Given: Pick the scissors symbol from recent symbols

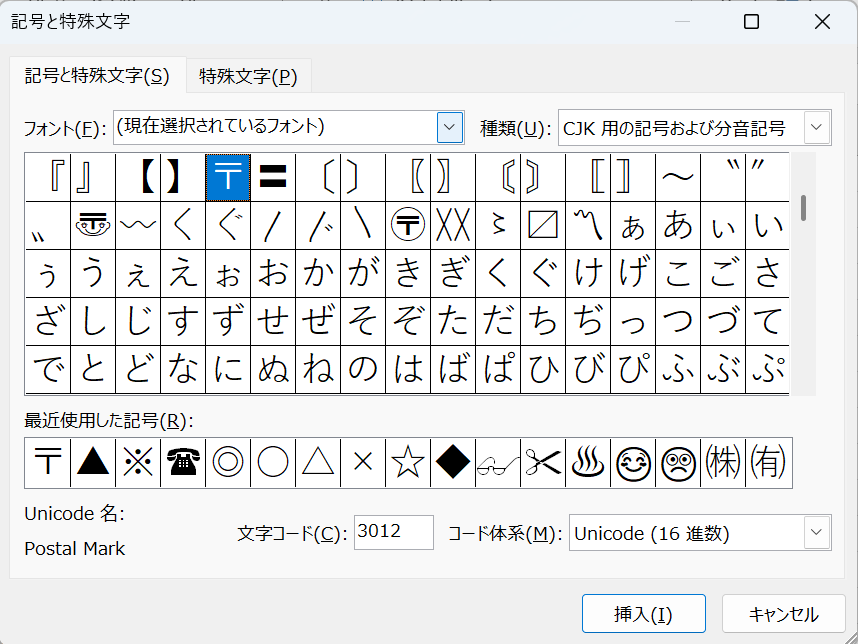Looking at the screenshot, I should click(x=544, y=462).
